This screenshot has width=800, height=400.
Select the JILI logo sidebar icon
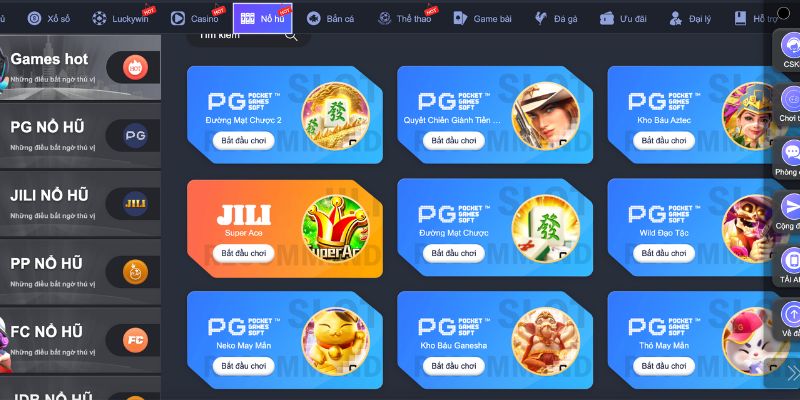coord(135,204)
